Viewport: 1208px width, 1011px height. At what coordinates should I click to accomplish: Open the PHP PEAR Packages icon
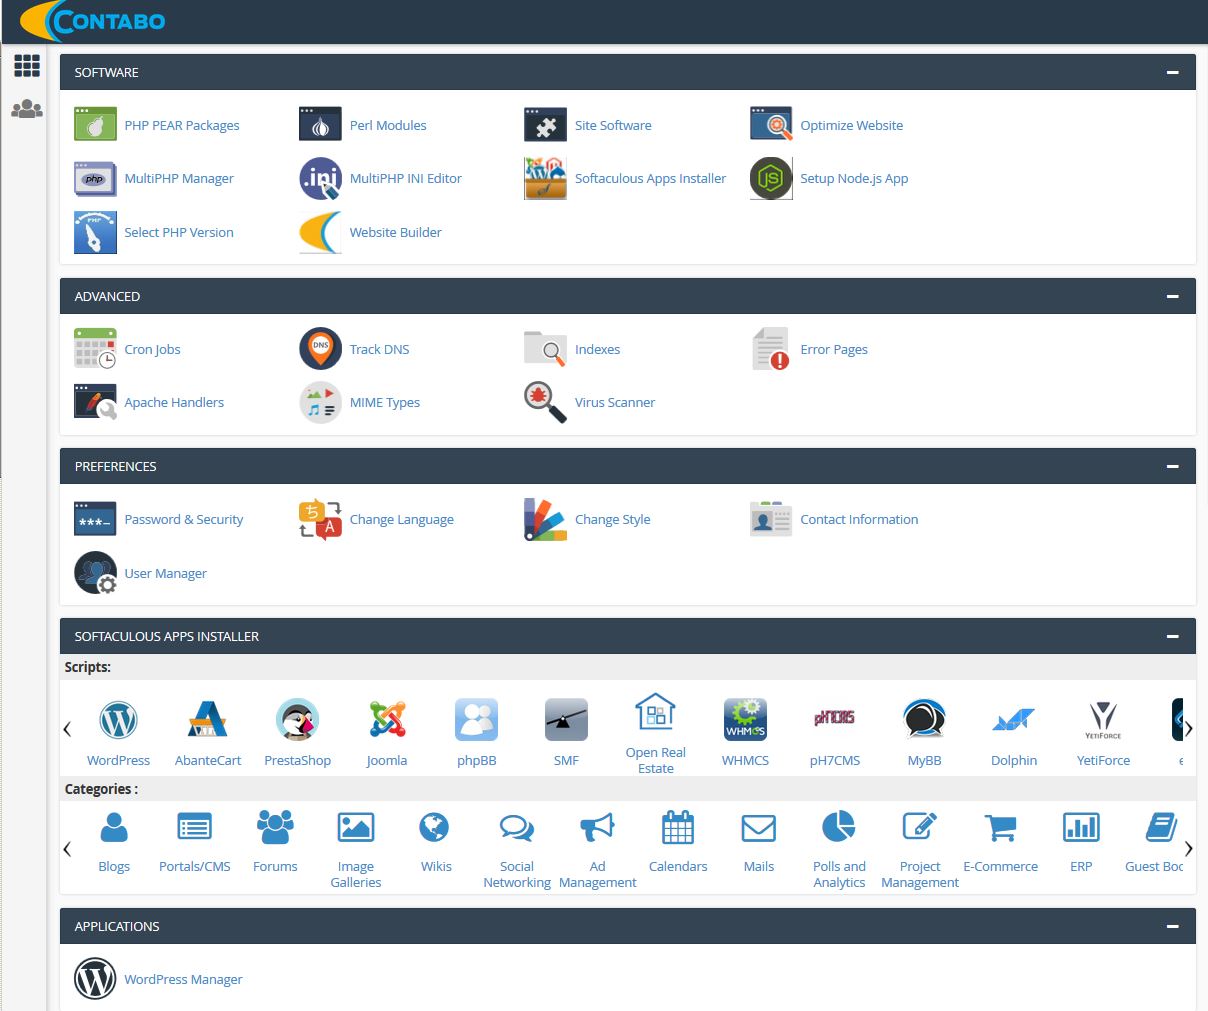click(x=95, y=125)
